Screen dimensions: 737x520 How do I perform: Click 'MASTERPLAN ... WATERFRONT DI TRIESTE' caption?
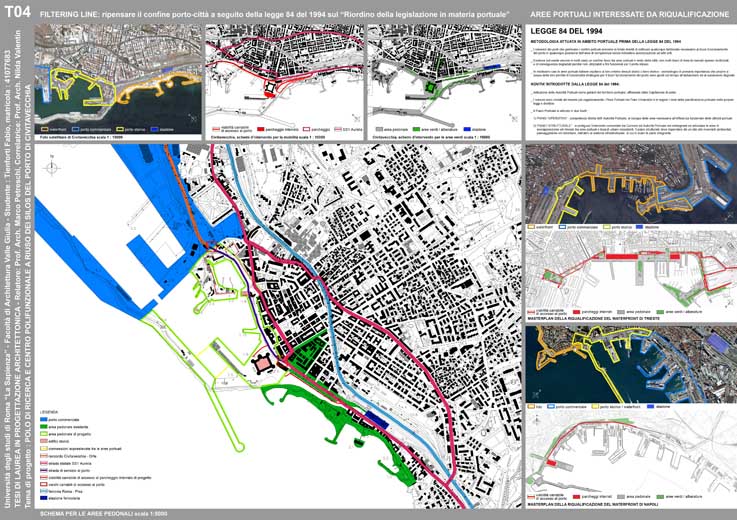coord(594,318)
